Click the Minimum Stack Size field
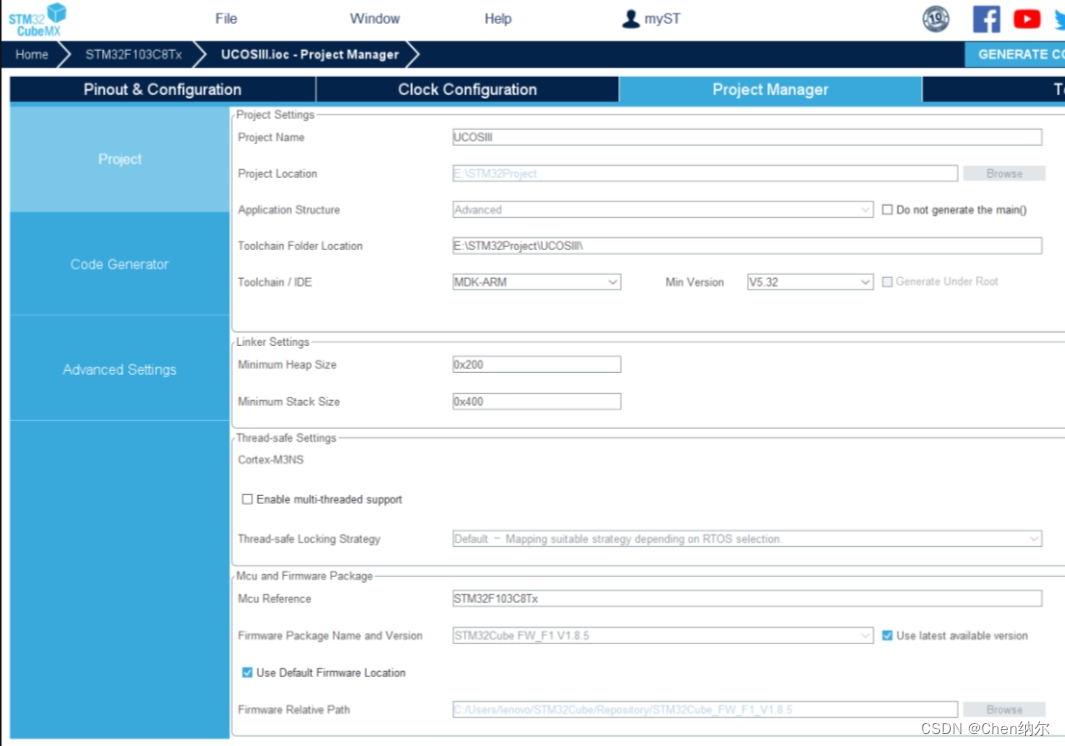This screenshot has width=1065, height=746. click(x=537, y=402)
